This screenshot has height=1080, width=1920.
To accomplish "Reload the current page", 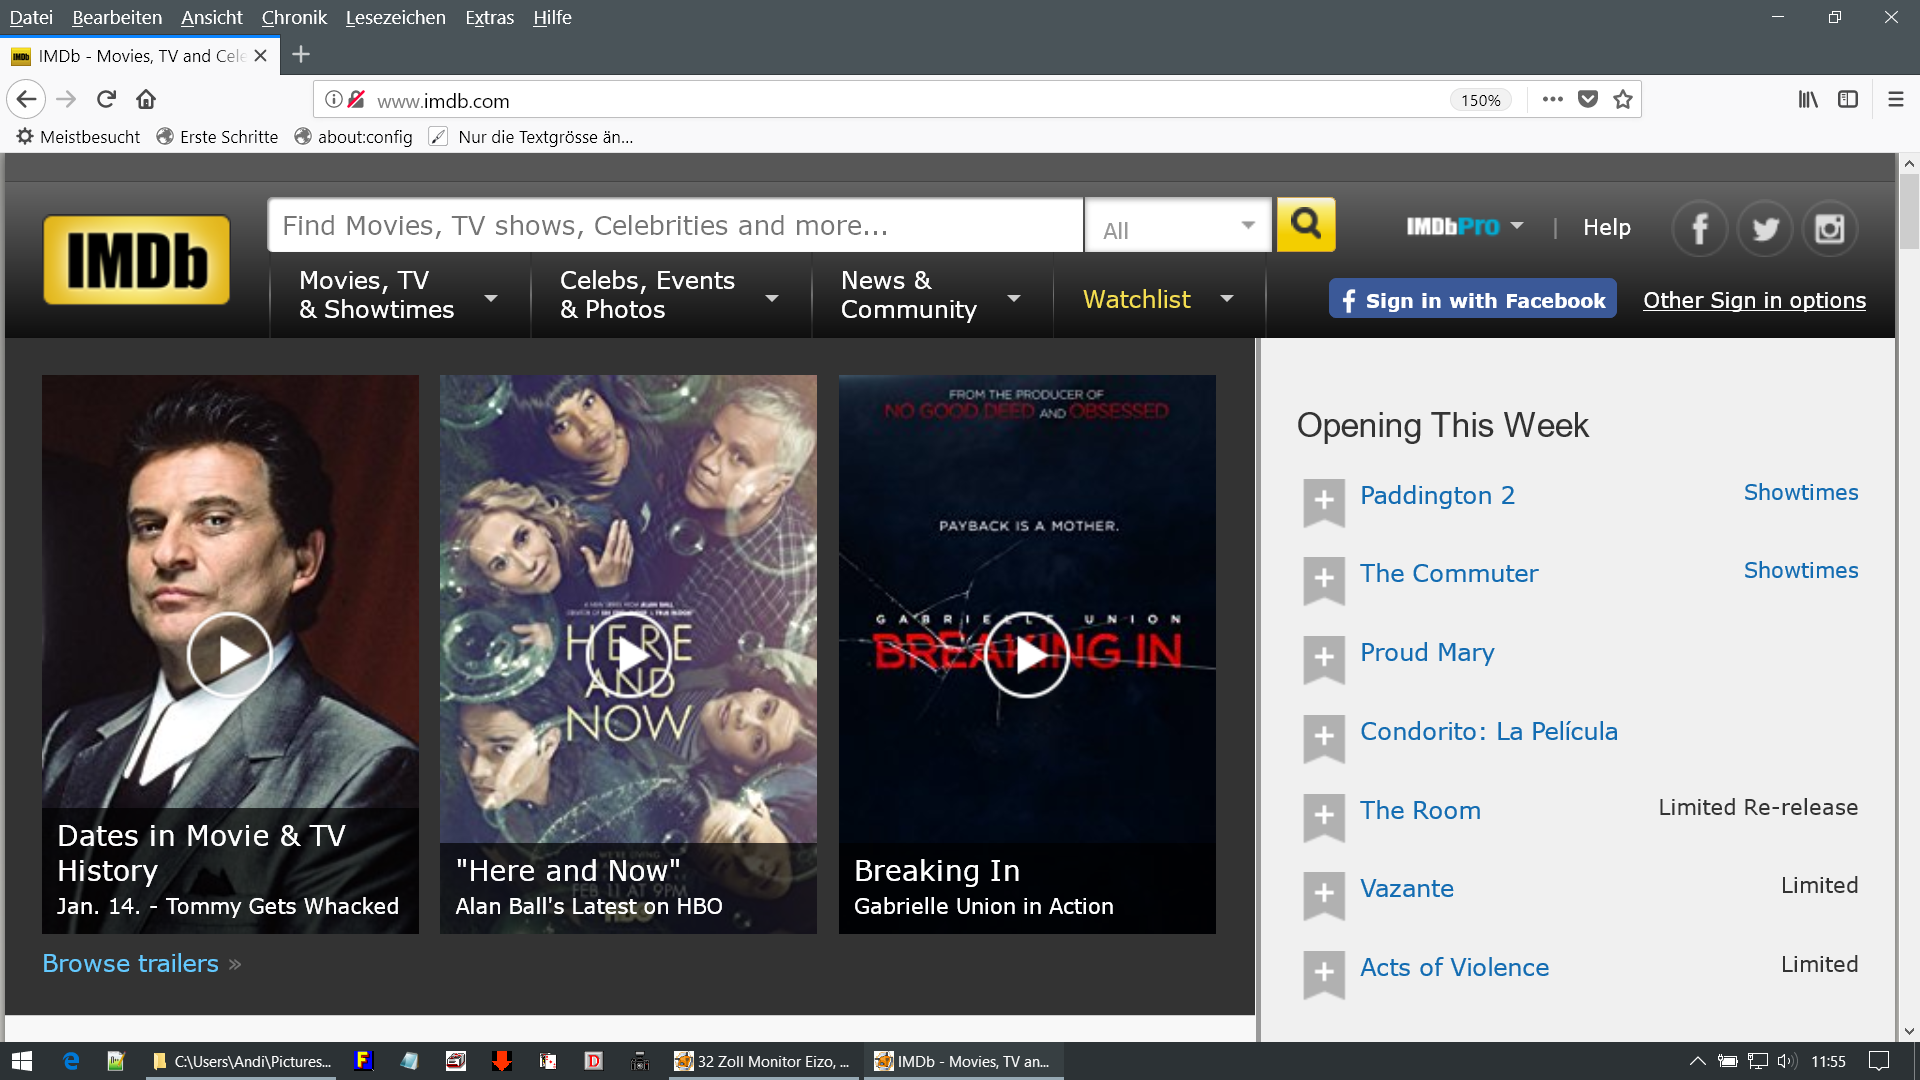I will pos(106,100).
